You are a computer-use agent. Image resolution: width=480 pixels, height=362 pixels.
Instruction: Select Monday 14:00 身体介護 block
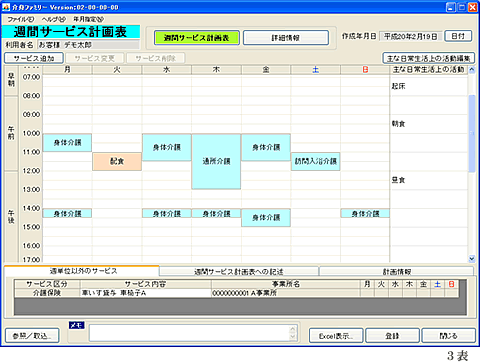tap(67, 214)
